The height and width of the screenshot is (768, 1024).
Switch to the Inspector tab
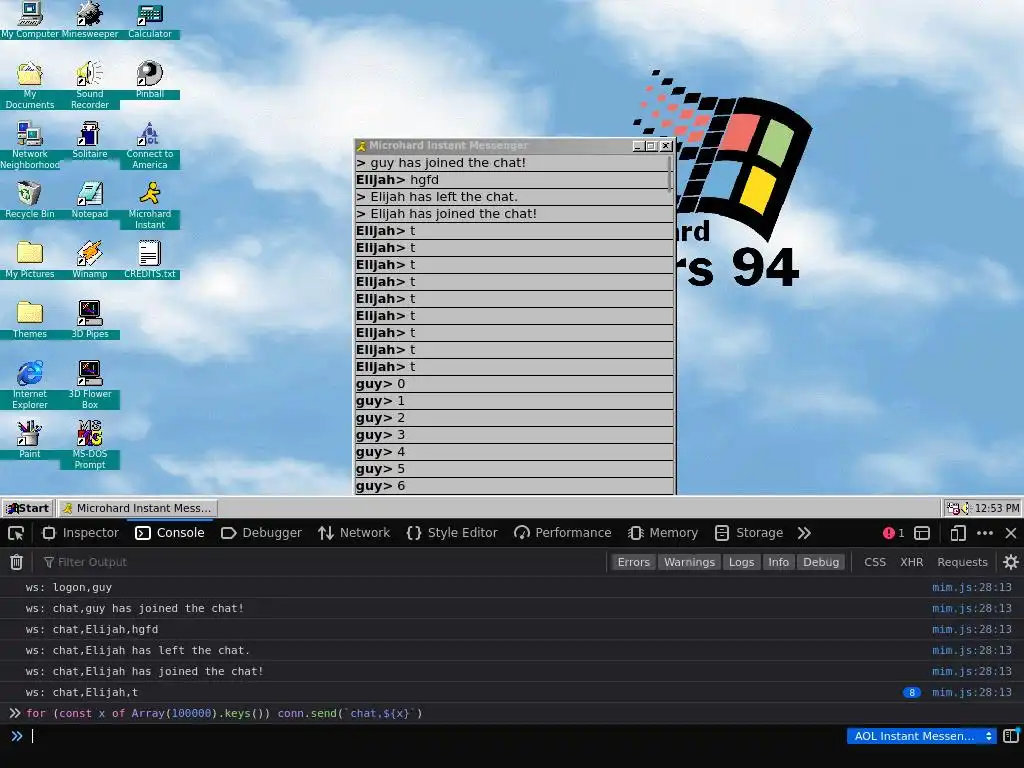tap(81, 533)
